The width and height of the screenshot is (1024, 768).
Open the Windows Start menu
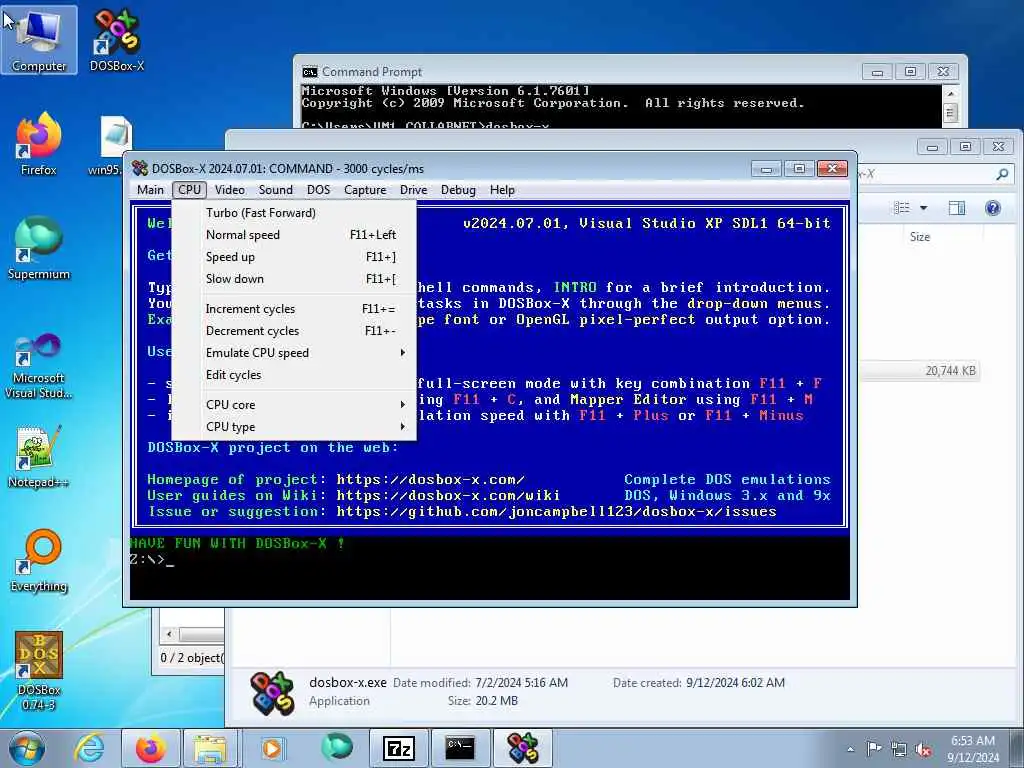click(x=27, y=748)
